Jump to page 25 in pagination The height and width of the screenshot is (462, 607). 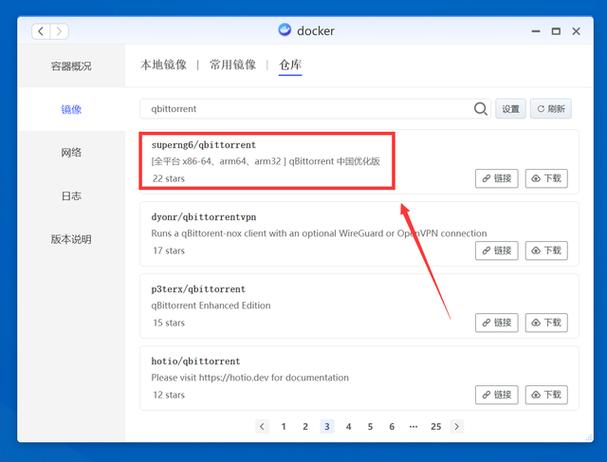[x=436, y=426]
